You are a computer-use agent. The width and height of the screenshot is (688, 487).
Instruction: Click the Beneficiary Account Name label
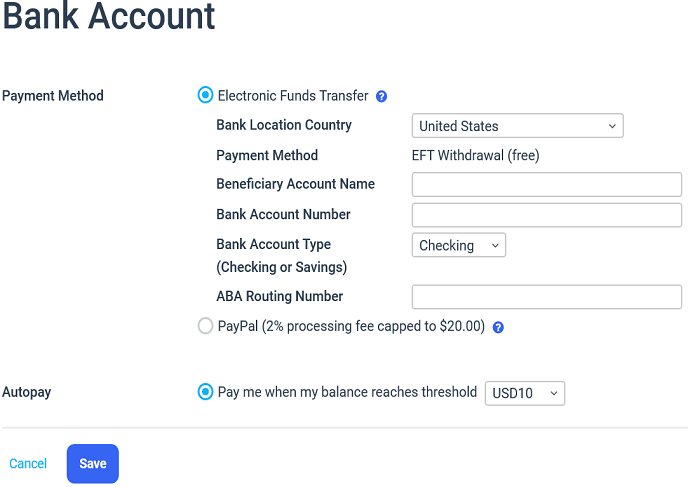(x=295, y=184)
